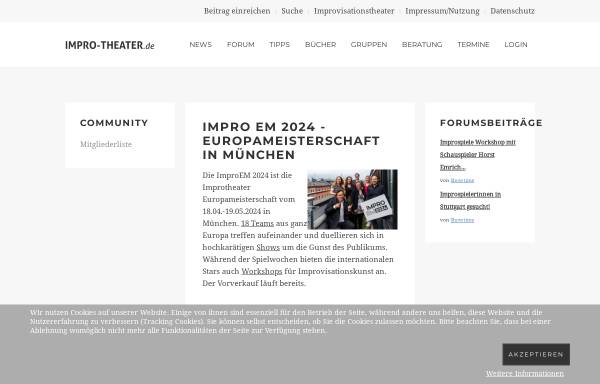Follow the Shows link in article

pos(268,247)
